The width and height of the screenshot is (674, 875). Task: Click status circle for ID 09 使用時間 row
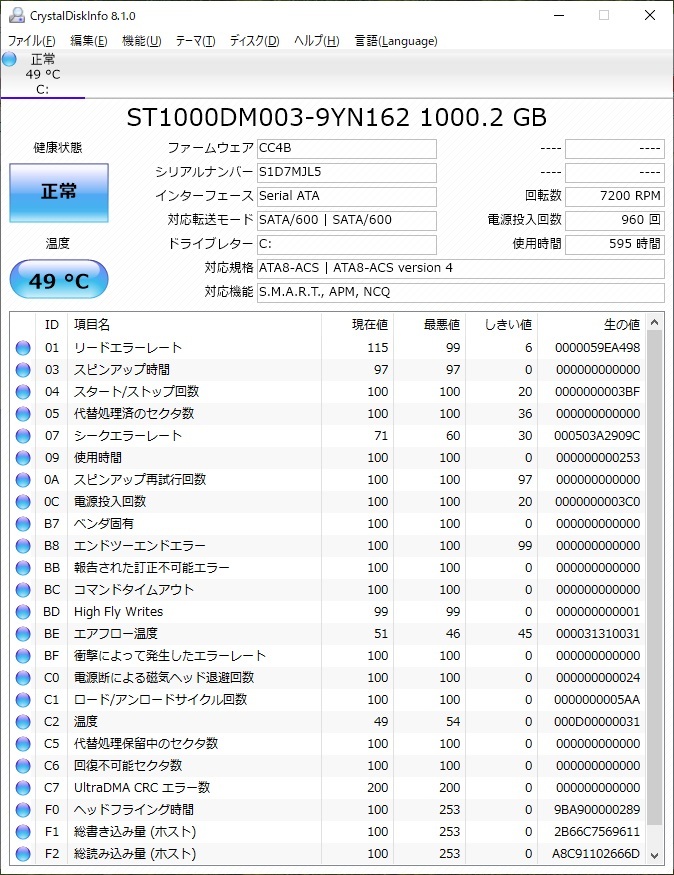[23, 458]
